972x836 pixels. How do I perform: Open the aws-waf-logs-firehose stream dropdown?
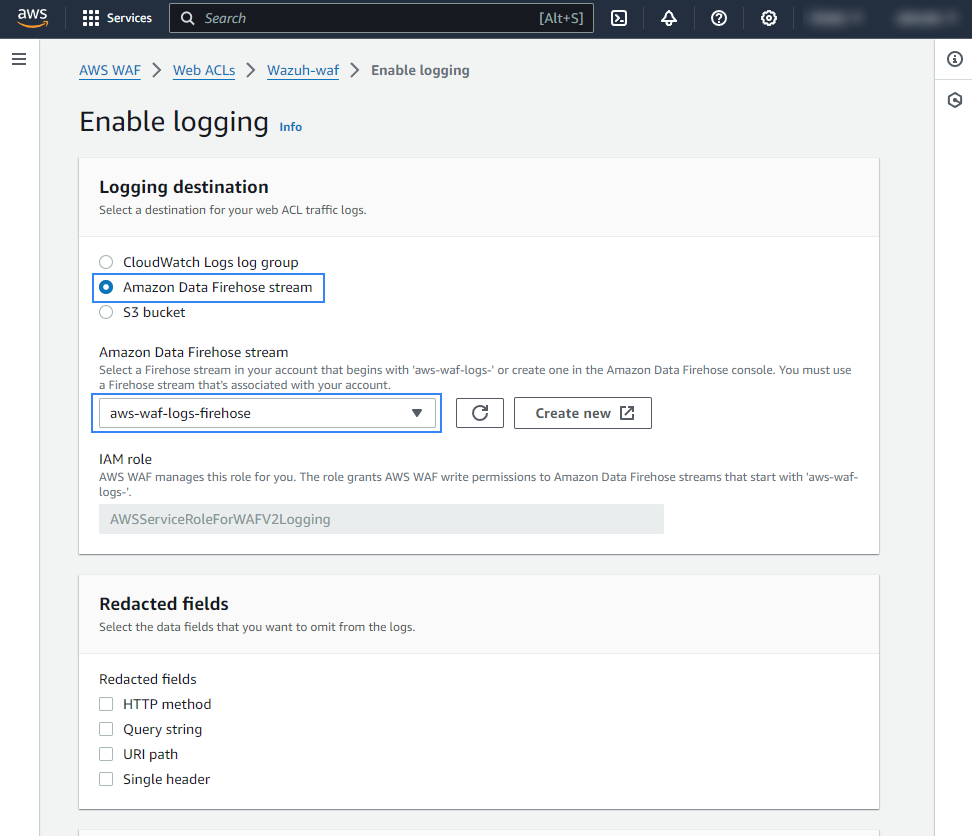pos(265,413)
